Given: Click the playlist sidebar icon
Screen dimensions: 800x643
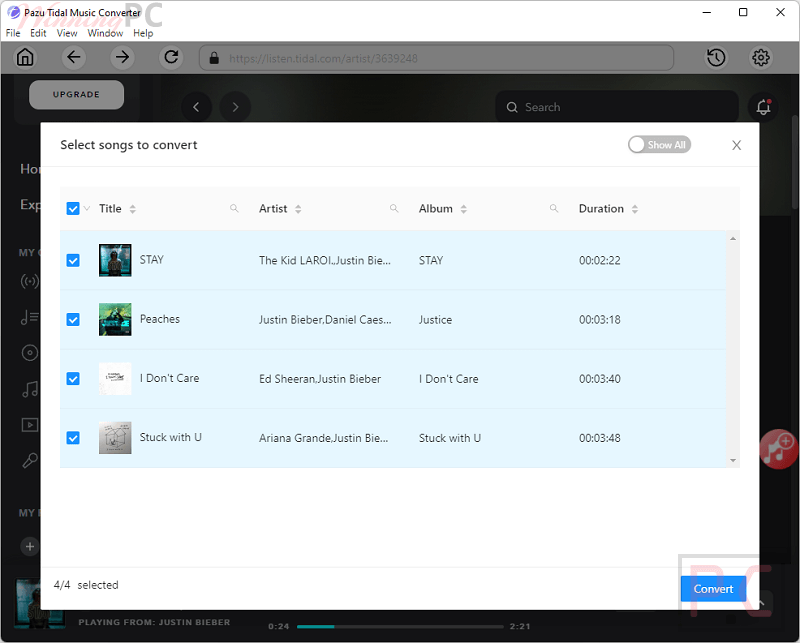Looking at the screenshot, I should coord(30,317).
